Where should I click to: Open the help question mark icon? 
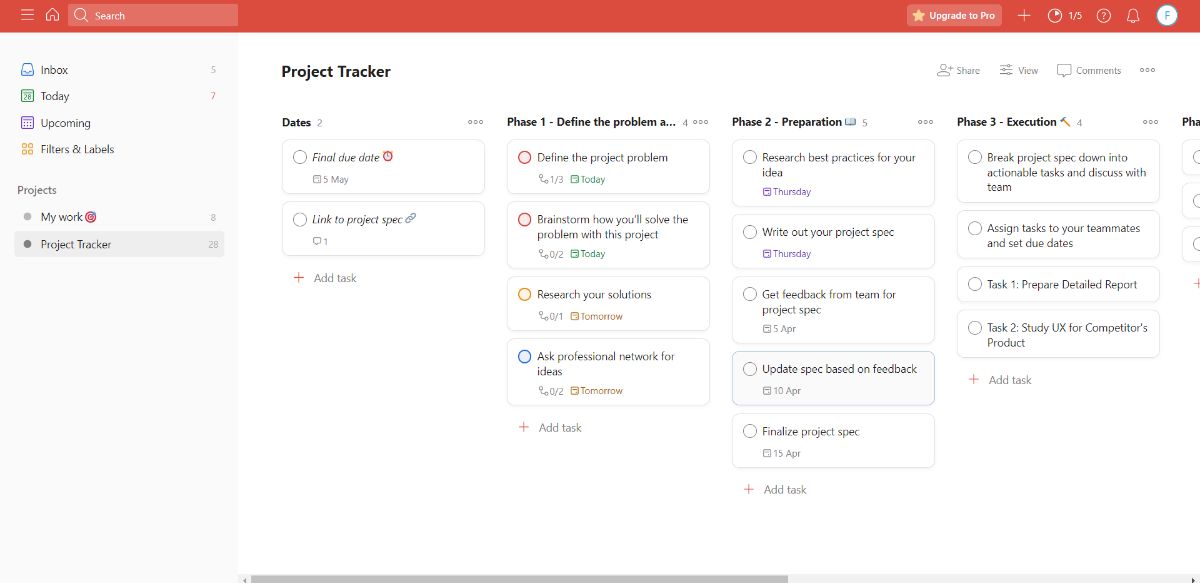coord(1102,15)
